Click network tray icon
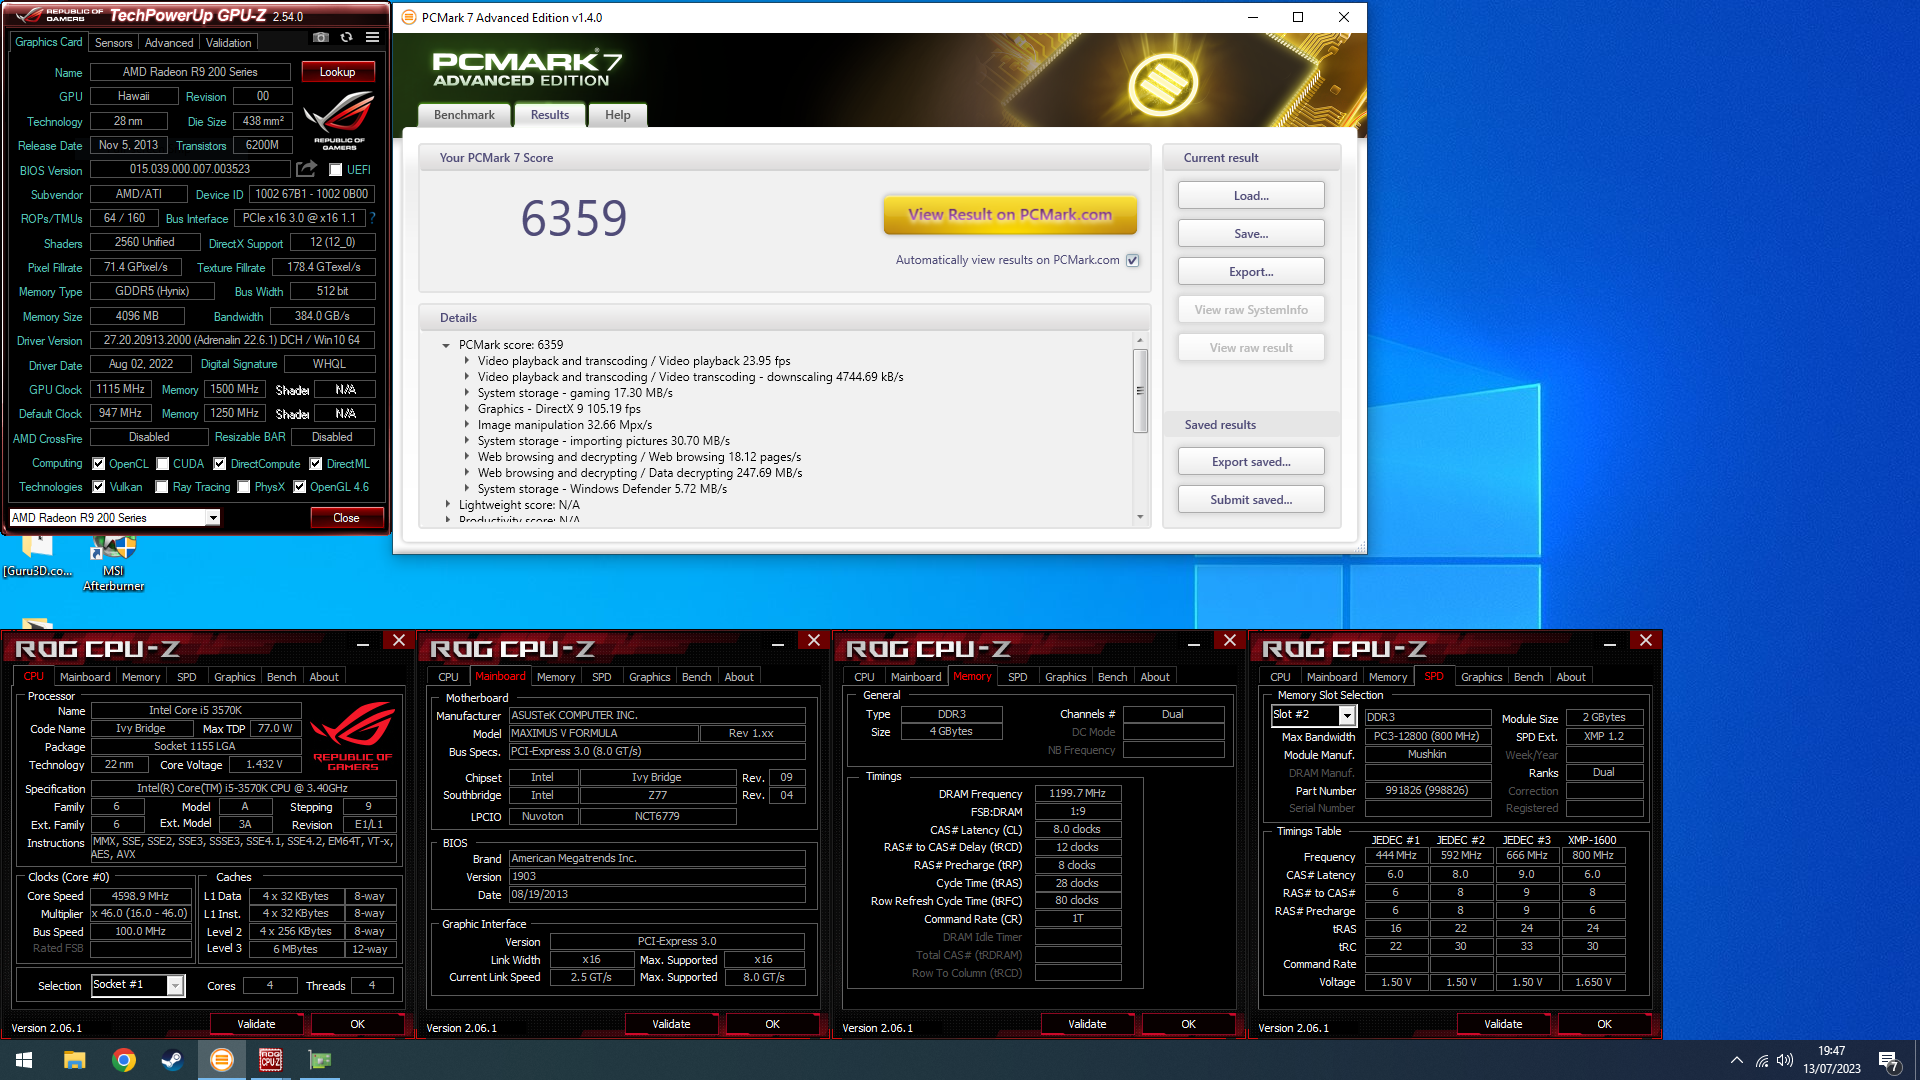Viewport: 1920px width, 1080px height. click(x=1762, y=1060)
